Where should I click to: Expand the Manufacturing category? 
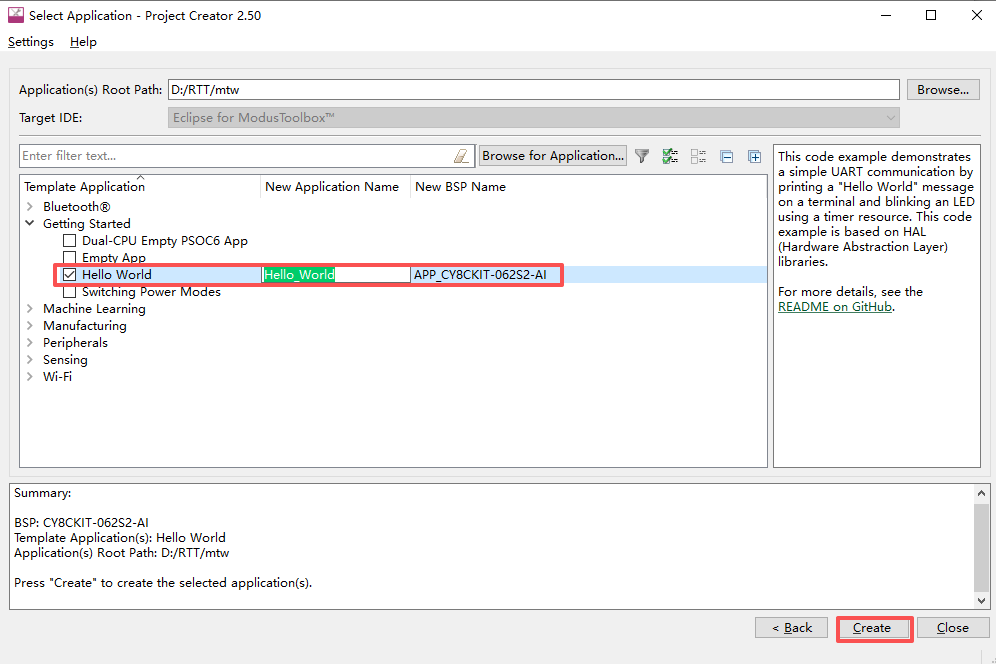30,325
